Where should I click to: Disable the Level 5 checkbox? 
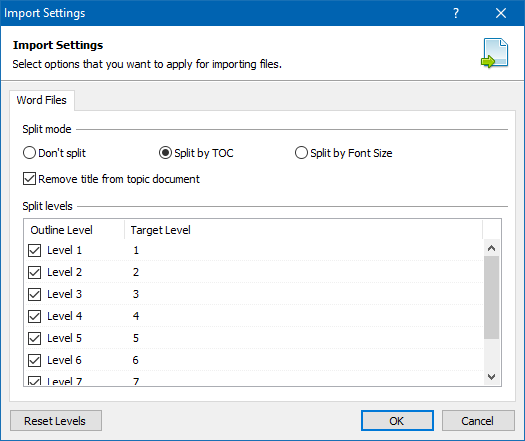pos(34,338)
